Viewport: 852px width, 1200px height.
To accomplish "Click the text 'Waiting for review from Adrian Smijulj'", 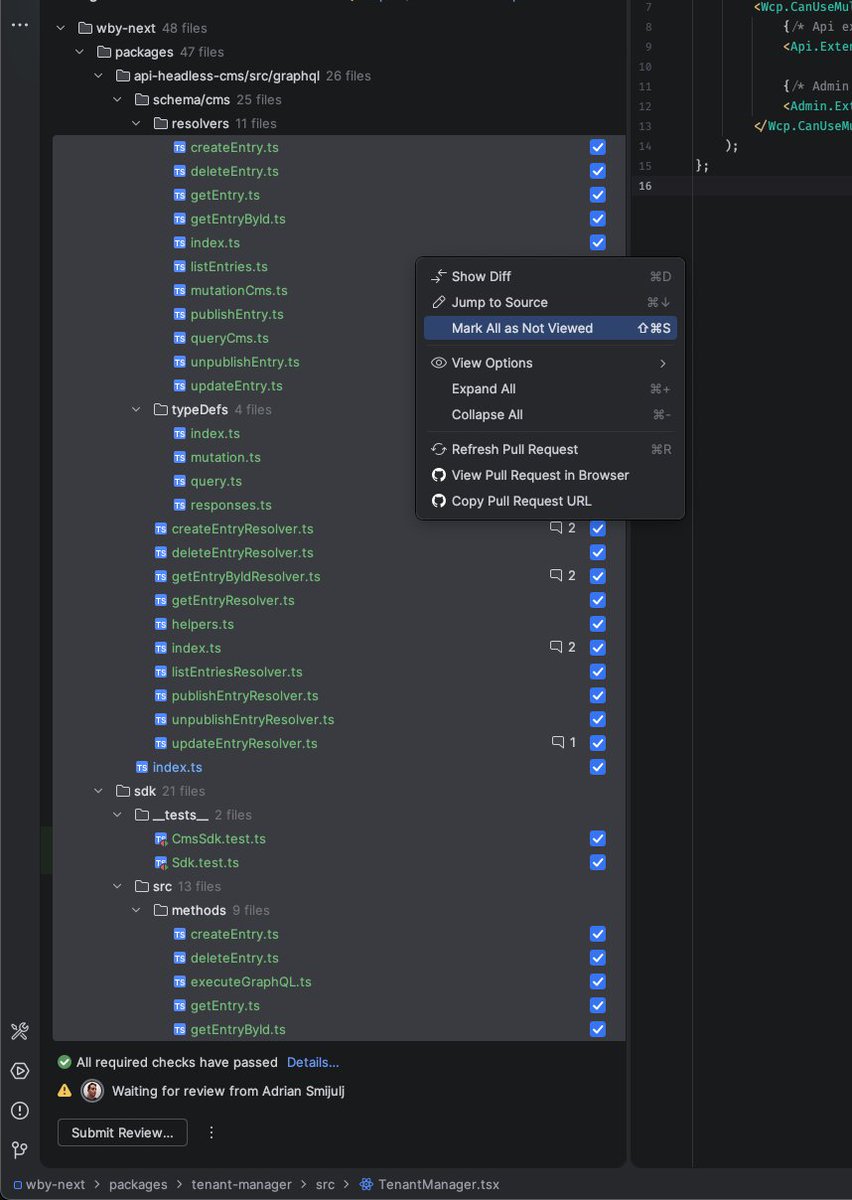I will 228,1091.
